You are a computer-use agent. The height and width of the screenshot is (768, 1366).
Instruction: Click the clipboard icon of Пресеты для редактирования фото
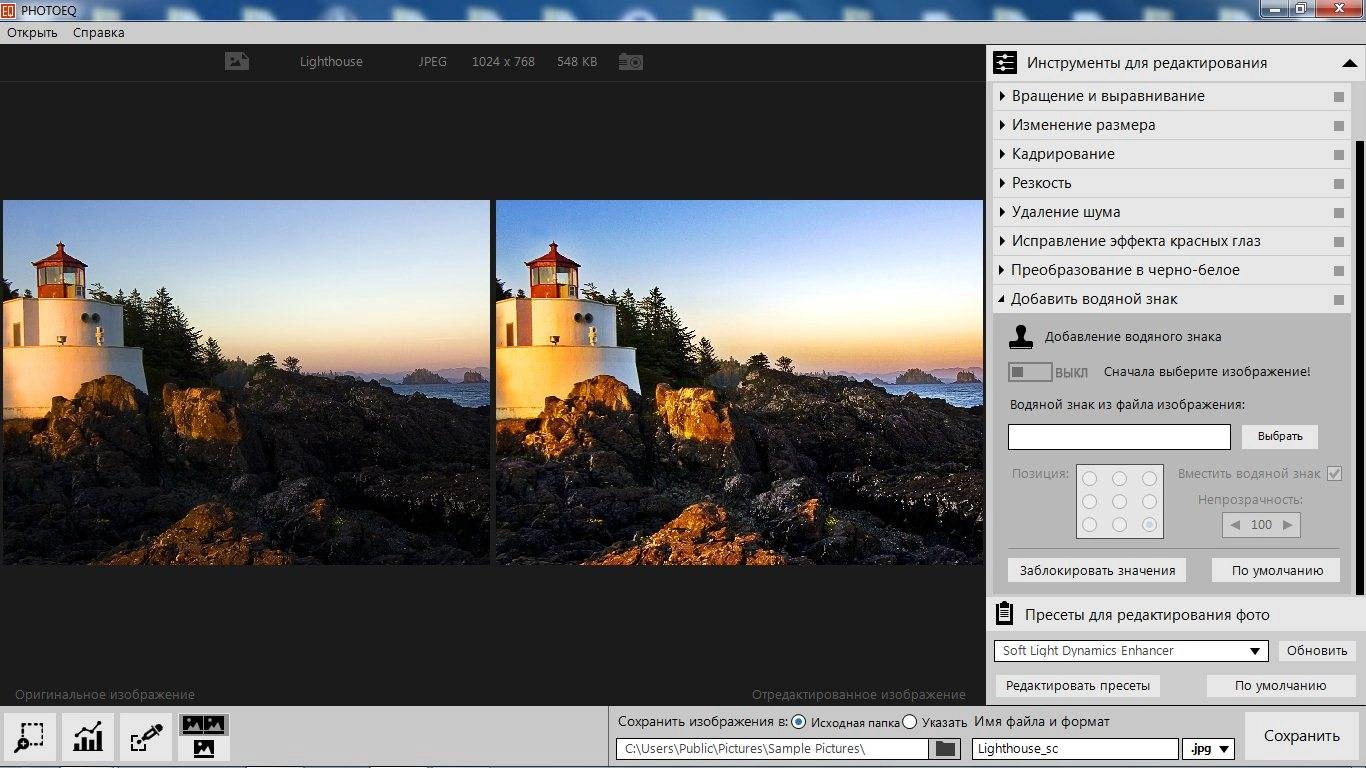1004,614
